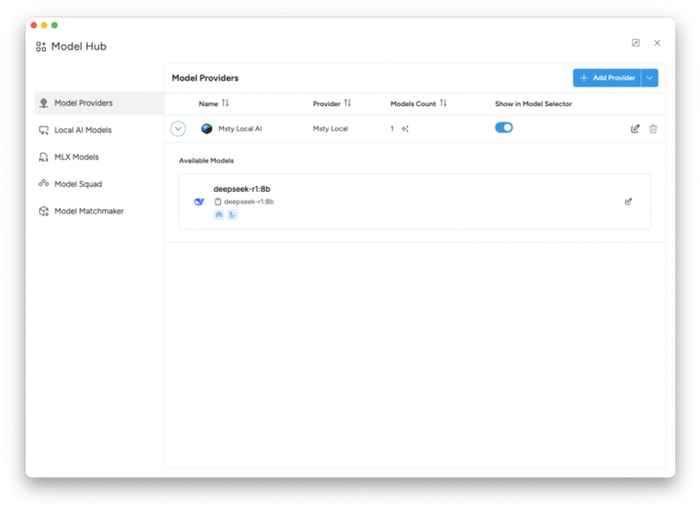
Task: Open the Local AI Models section
Action: pyautogui.click(x=82, y=130)
